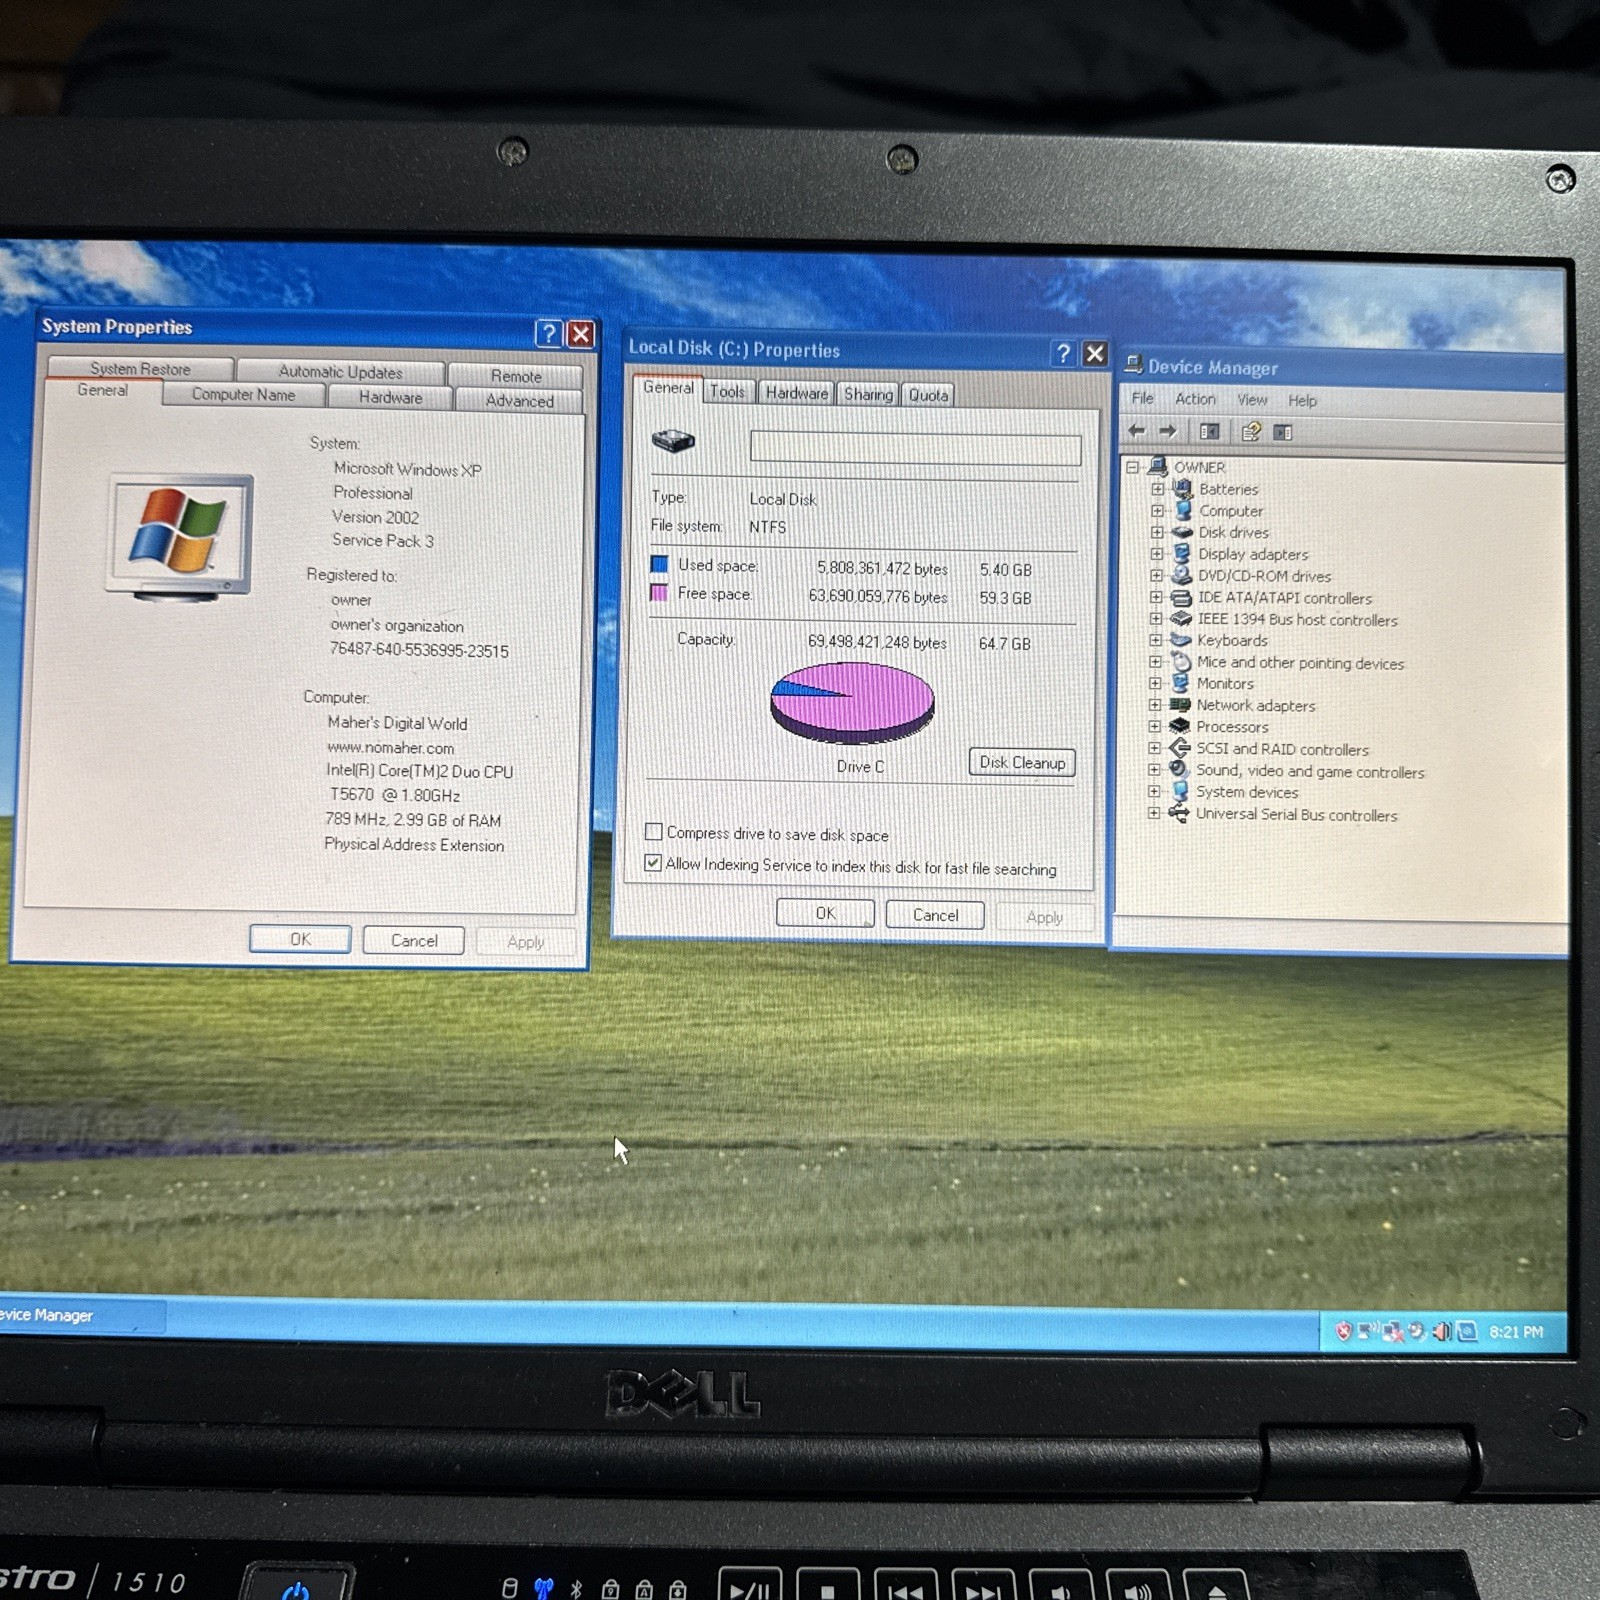Click the magenta Free space color swatch
The image size is (1600, 1600).
(x=659, y=593)
